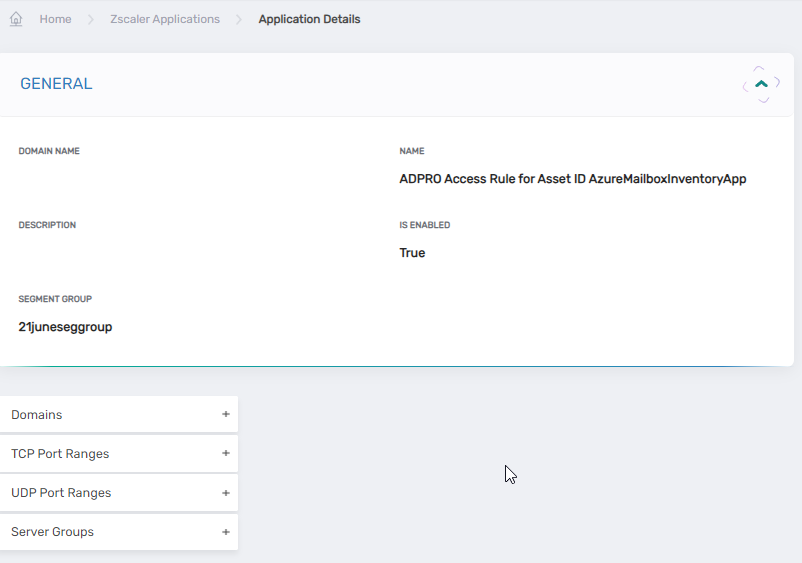The height and width of the screenshot is (563, 802).
Task: Go to the Home breadcrumb link
Action: click(x=55, y=19)
